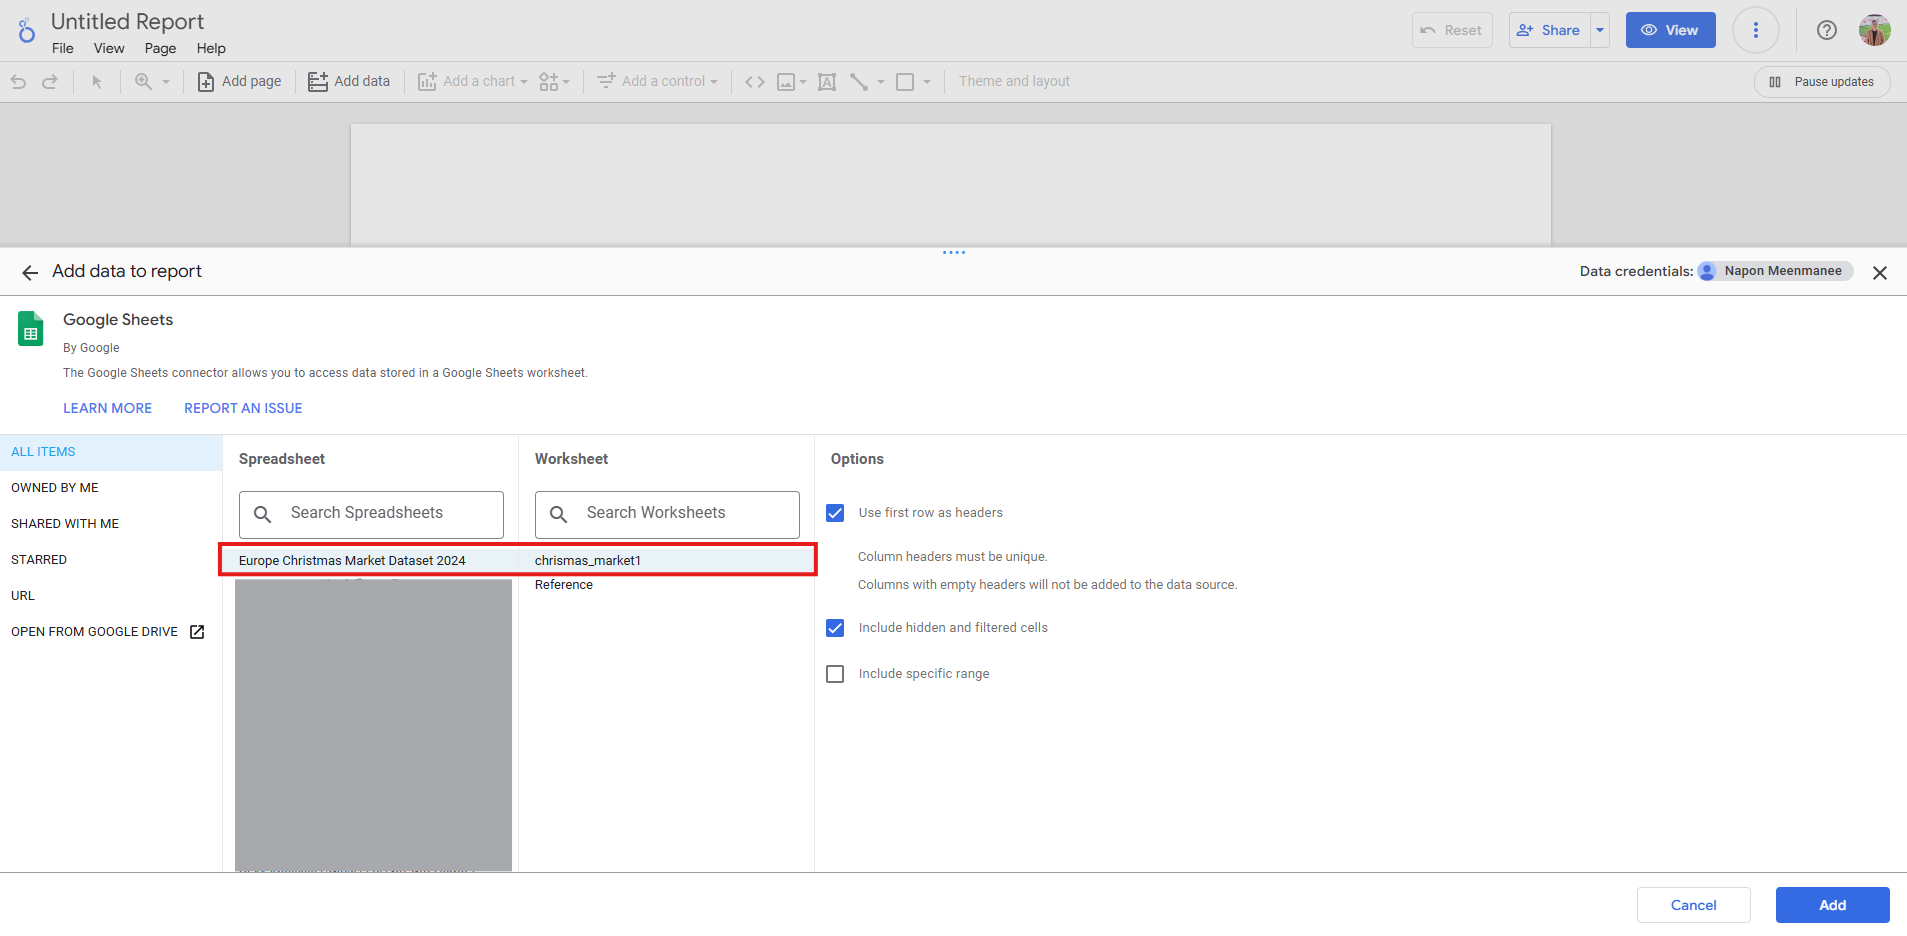Click the redo arrow icon
Viewport: 1907px width, 936px height.
[50, 82]
